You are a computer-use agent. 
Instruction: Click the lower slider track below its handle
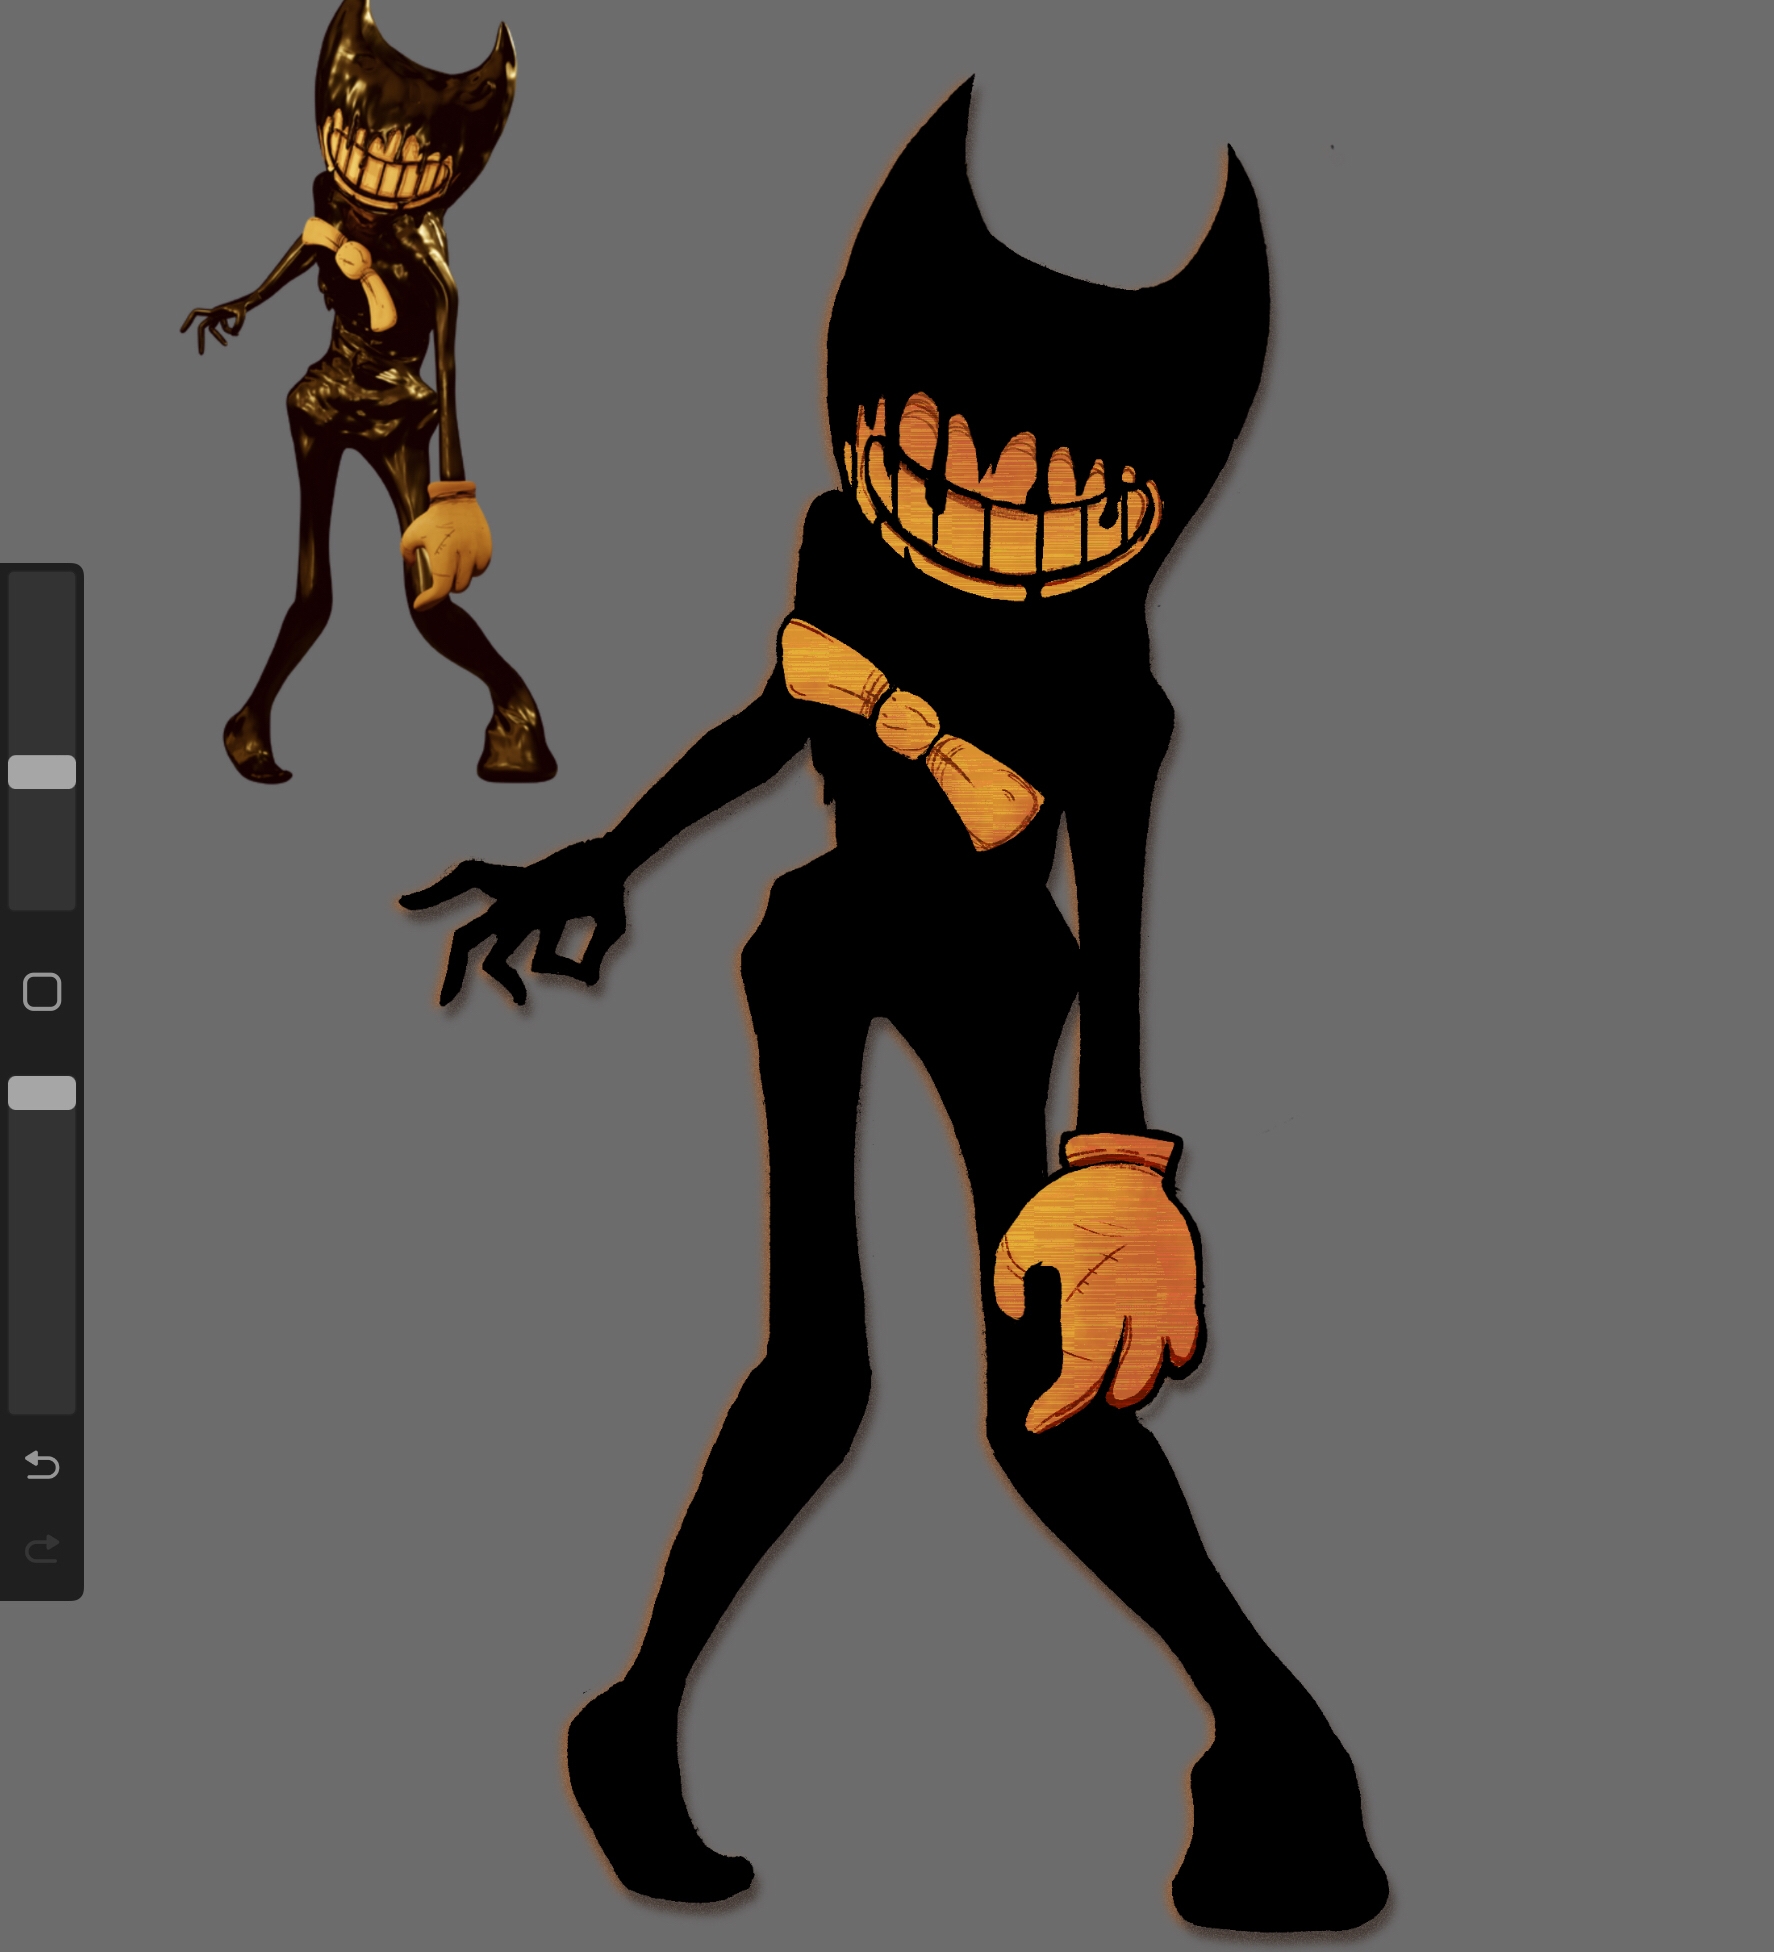click(42, 1260)
